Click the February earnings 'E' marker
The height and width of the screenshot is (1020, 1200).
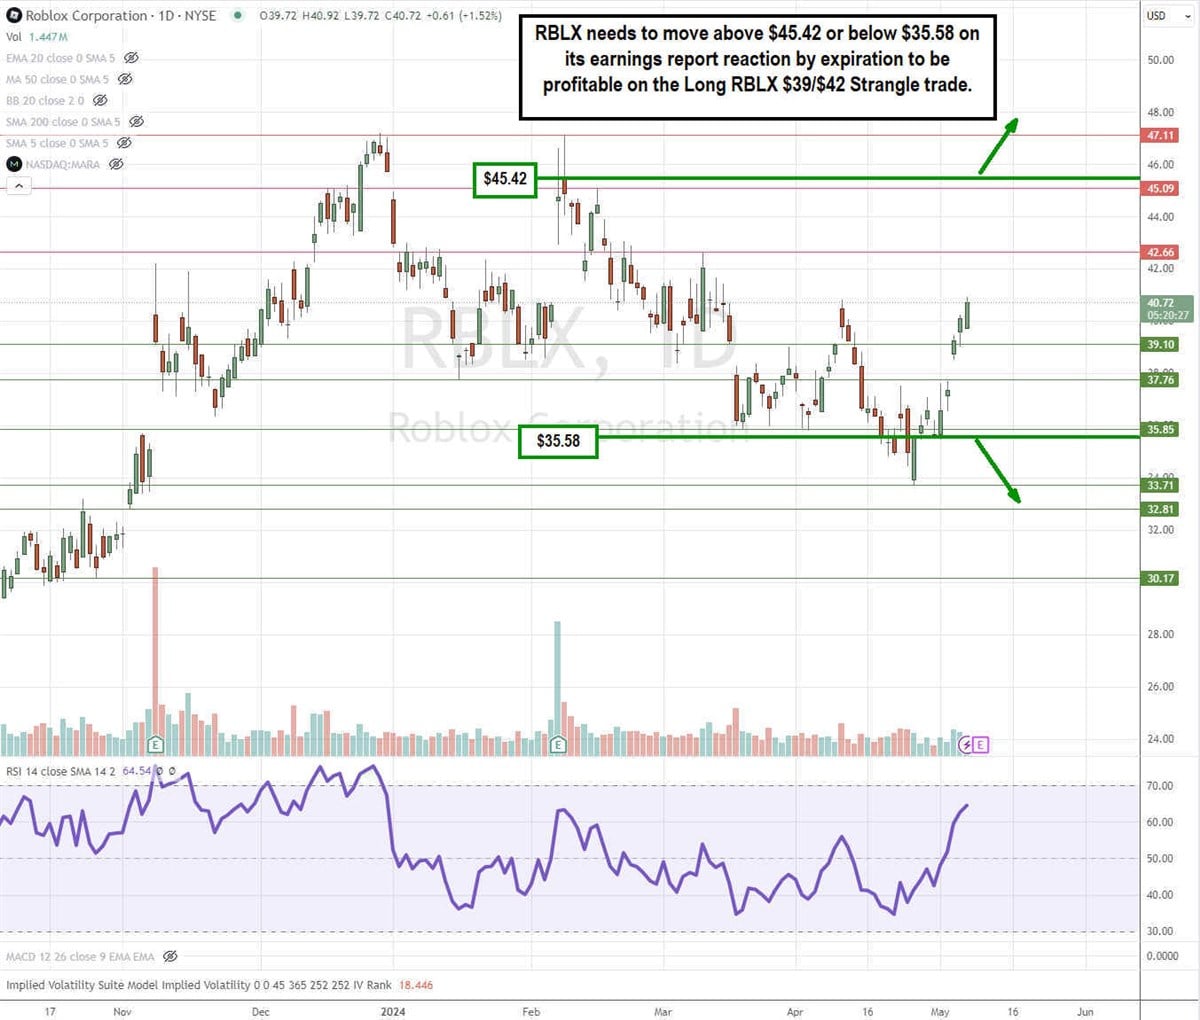[x=557, y=744]
